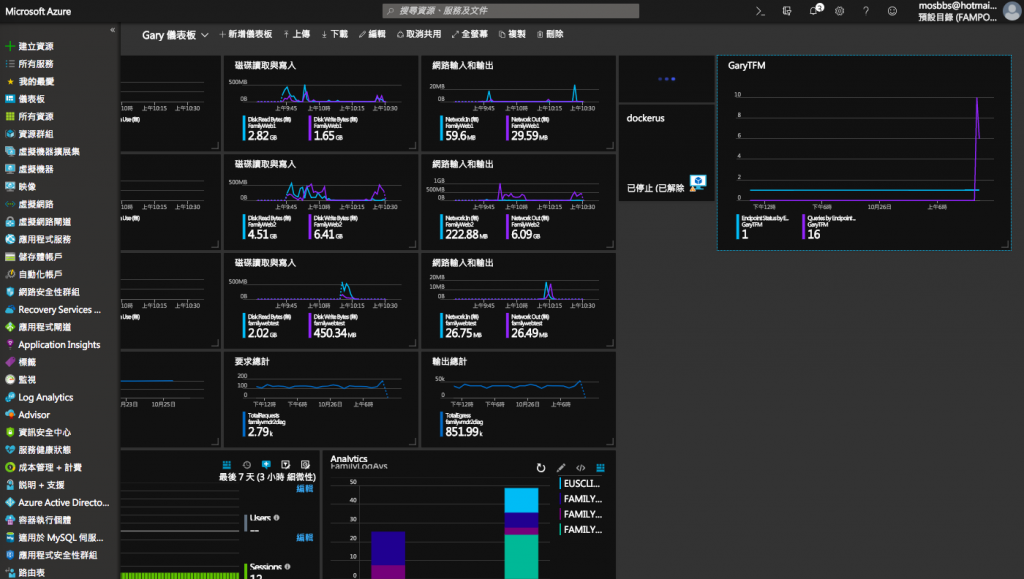The height and width of the screenshot is (579, 1024).
Task: Edit the Analytics tile with pencil icon
Action: pos(561,468)
